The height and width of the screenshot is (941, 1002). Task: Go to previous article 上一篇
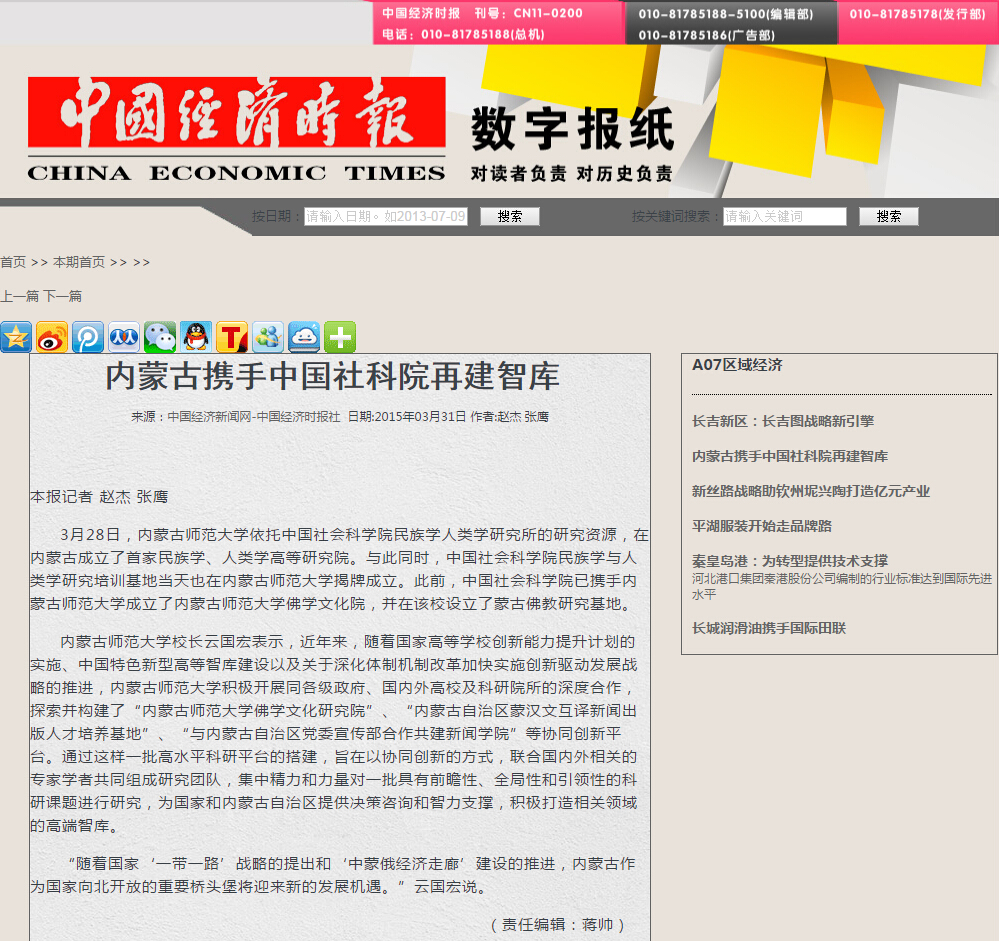pyautogui.click(x=20, y=296)
